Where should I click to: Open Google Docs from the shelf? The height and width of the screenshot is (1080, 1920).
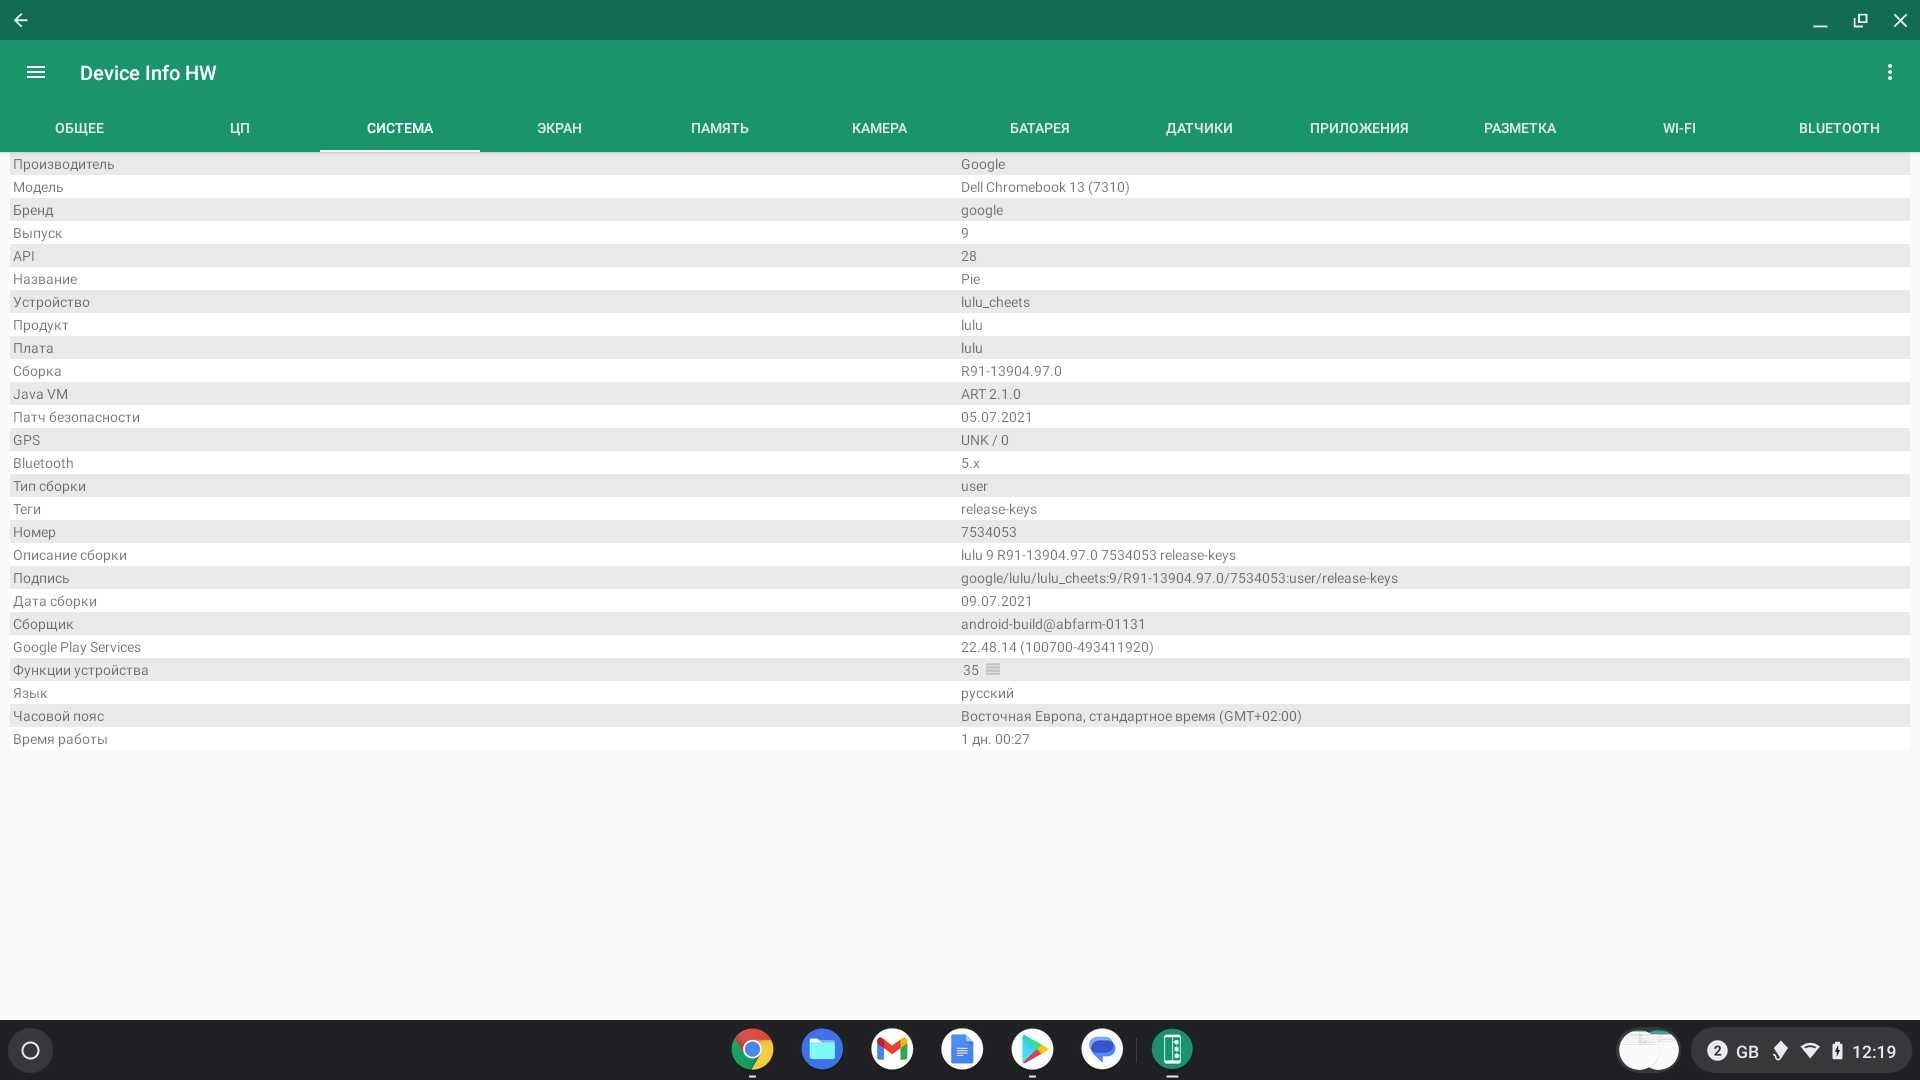[x=962, y=1049]
